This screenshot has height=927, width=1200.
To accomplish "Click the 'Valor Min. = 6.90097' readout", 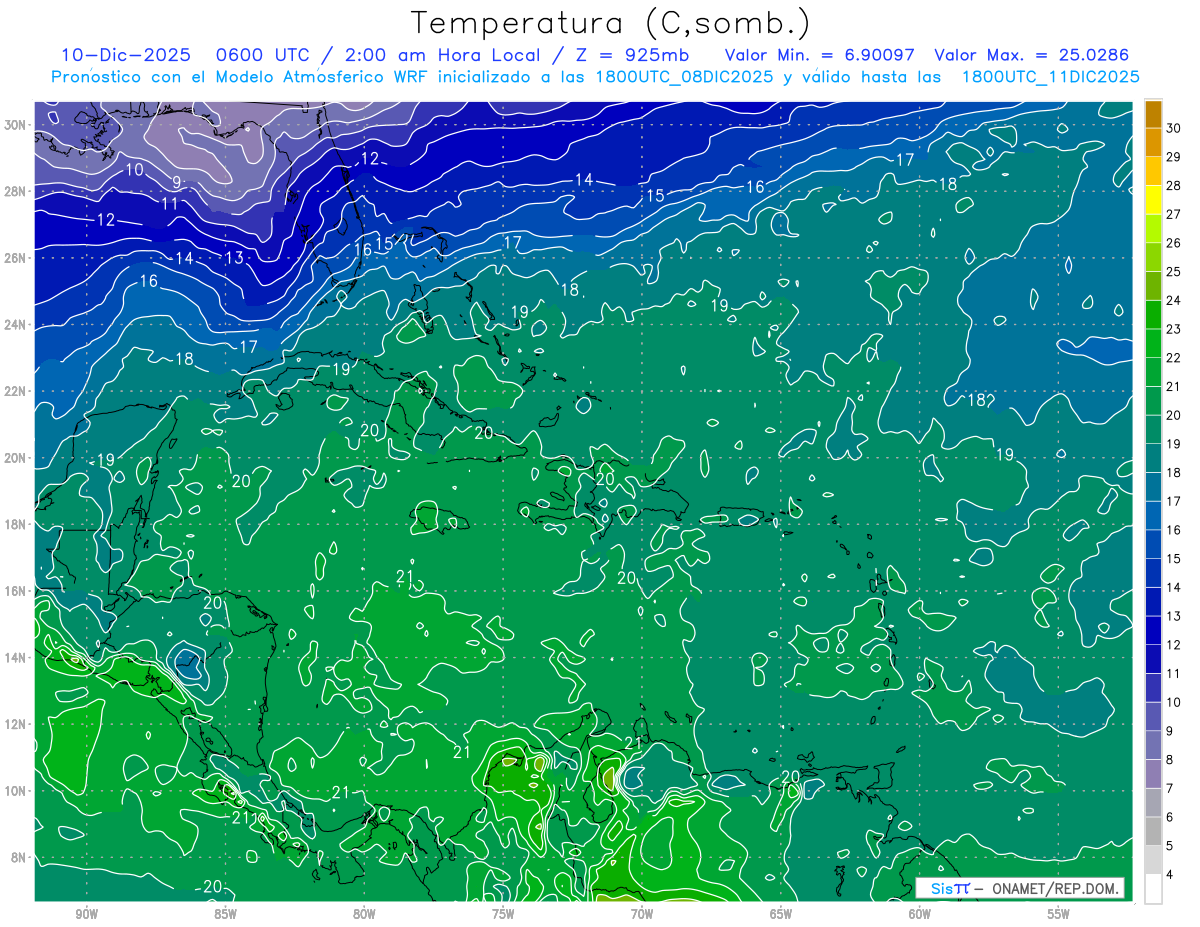I will 820,55.
